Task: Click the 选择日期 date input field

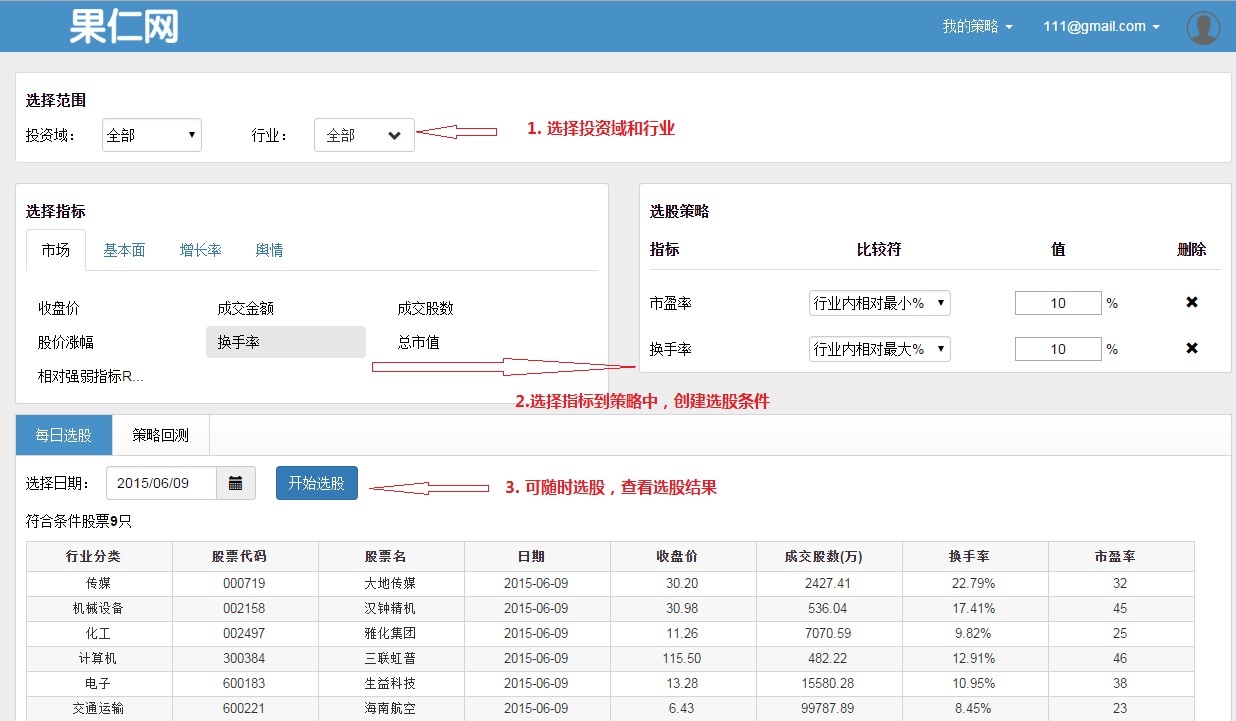Action: click(x=161, y=483)
